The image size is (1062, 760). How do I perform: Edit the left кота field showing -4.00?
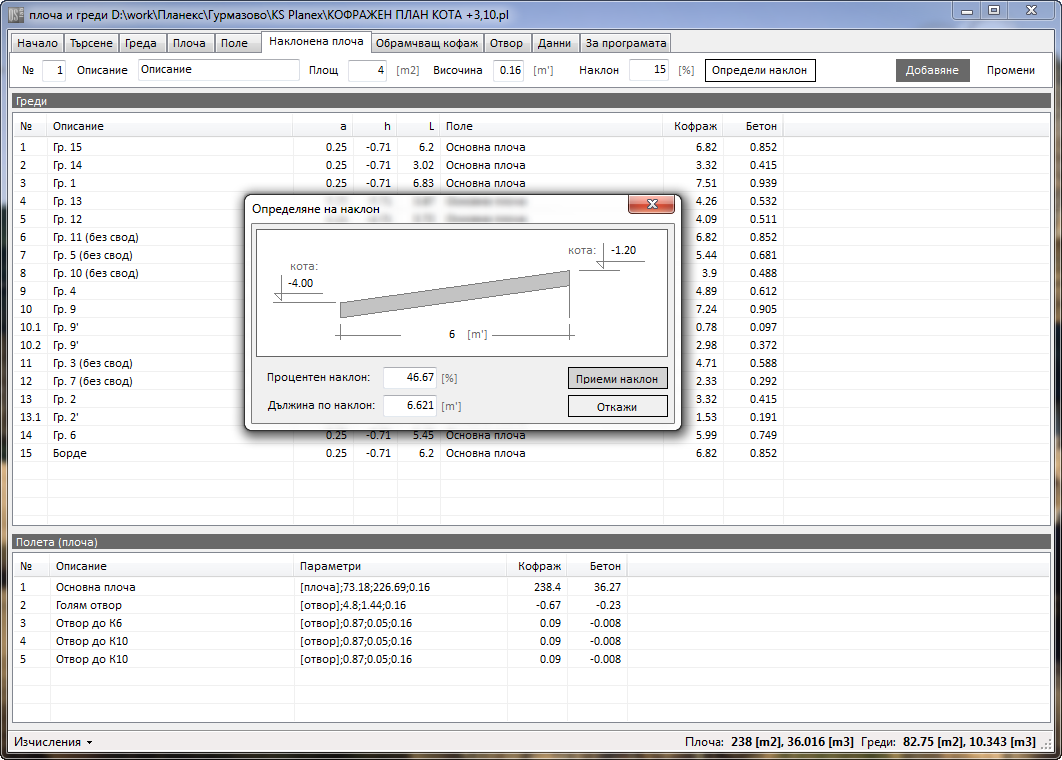305,284
